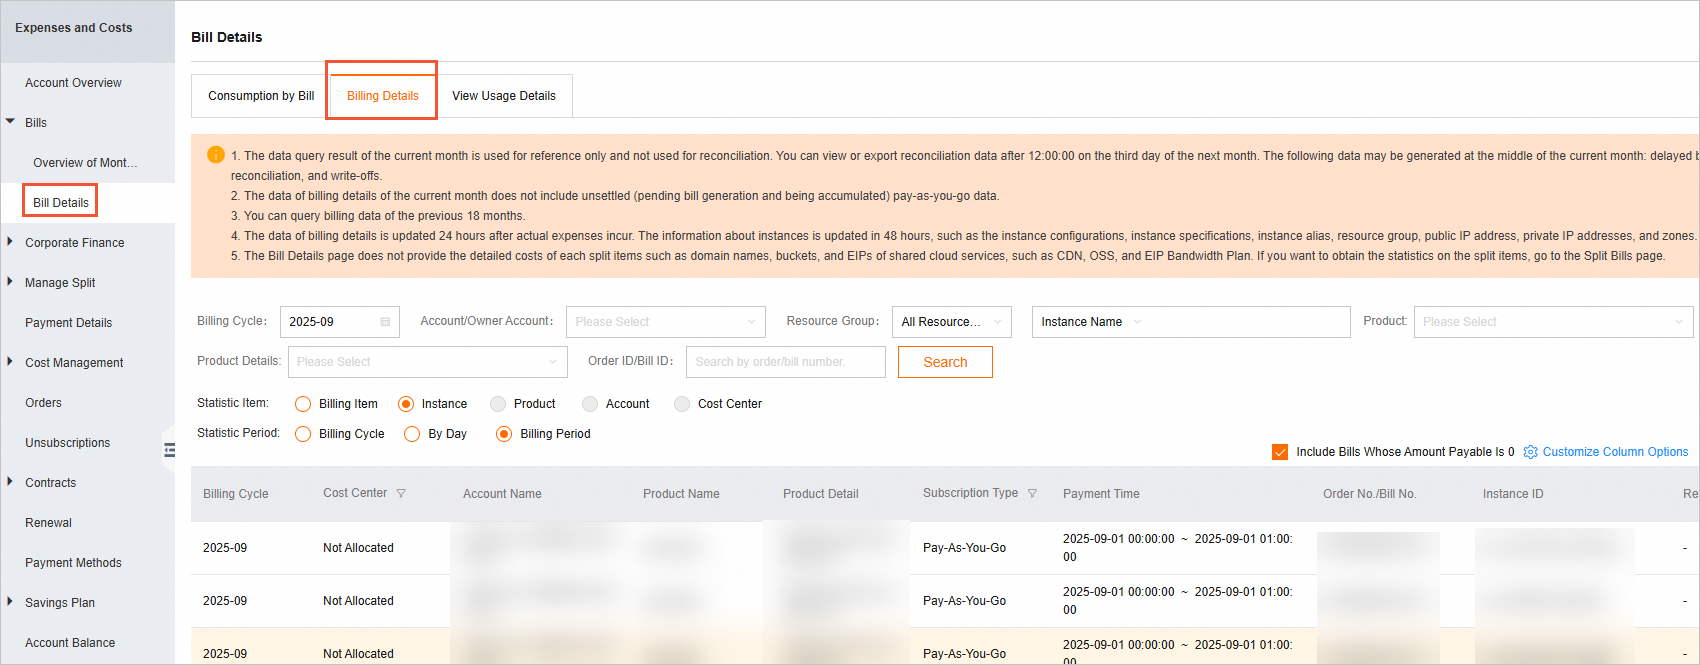Image resolution: width=1700 pixels, height=665 pixels.
Task: Collapse the Bills tree section
Action: tap(10, 122)
